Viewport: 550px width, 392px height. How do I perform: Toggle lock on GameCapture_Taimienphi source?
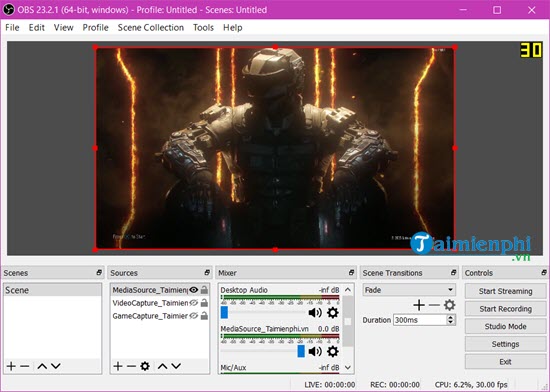click(204, 316)
